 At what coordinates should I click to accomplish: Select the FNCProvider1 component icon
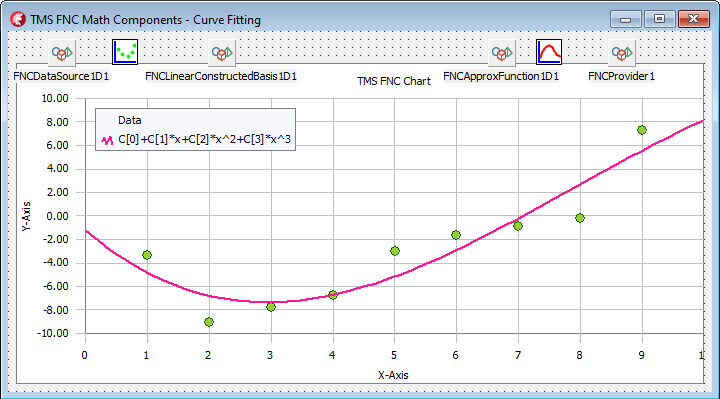click(621, 52)
